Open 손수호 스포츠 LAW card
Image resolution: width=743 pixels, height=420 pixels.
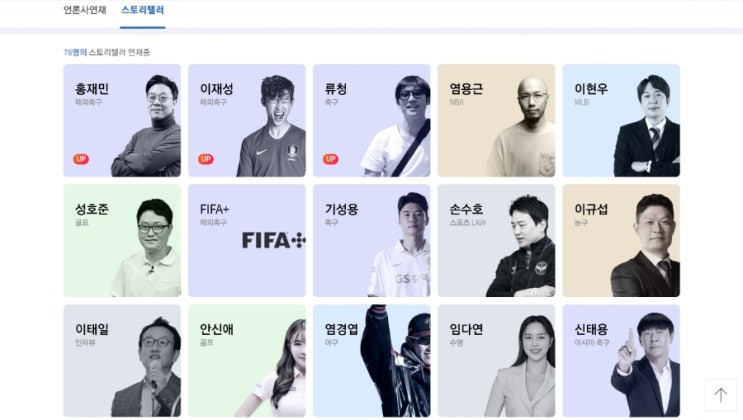pos(496,241)
